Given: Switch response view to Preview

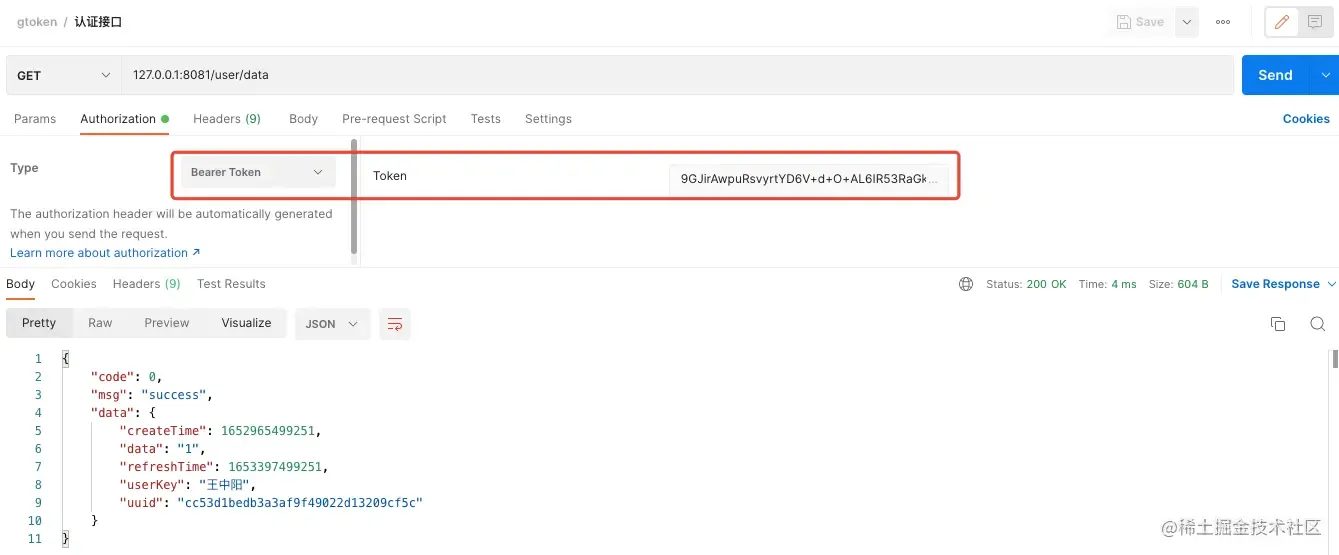Looking at the screenshot, I should 167,323.
